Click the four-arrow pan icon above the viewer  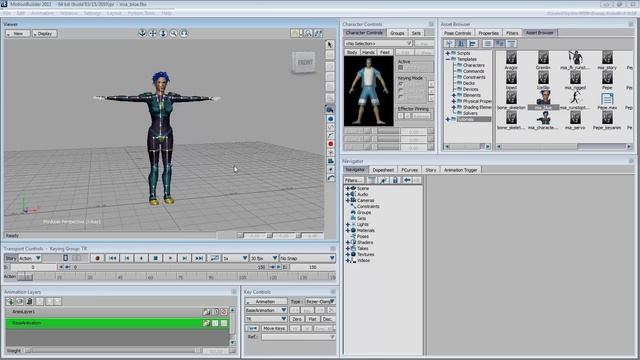click(x=153, y=33)
